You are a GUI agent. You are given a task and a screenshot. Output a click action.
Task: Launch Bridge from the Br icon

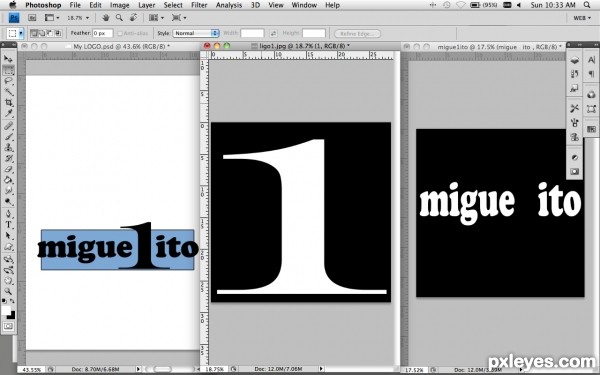32,18
